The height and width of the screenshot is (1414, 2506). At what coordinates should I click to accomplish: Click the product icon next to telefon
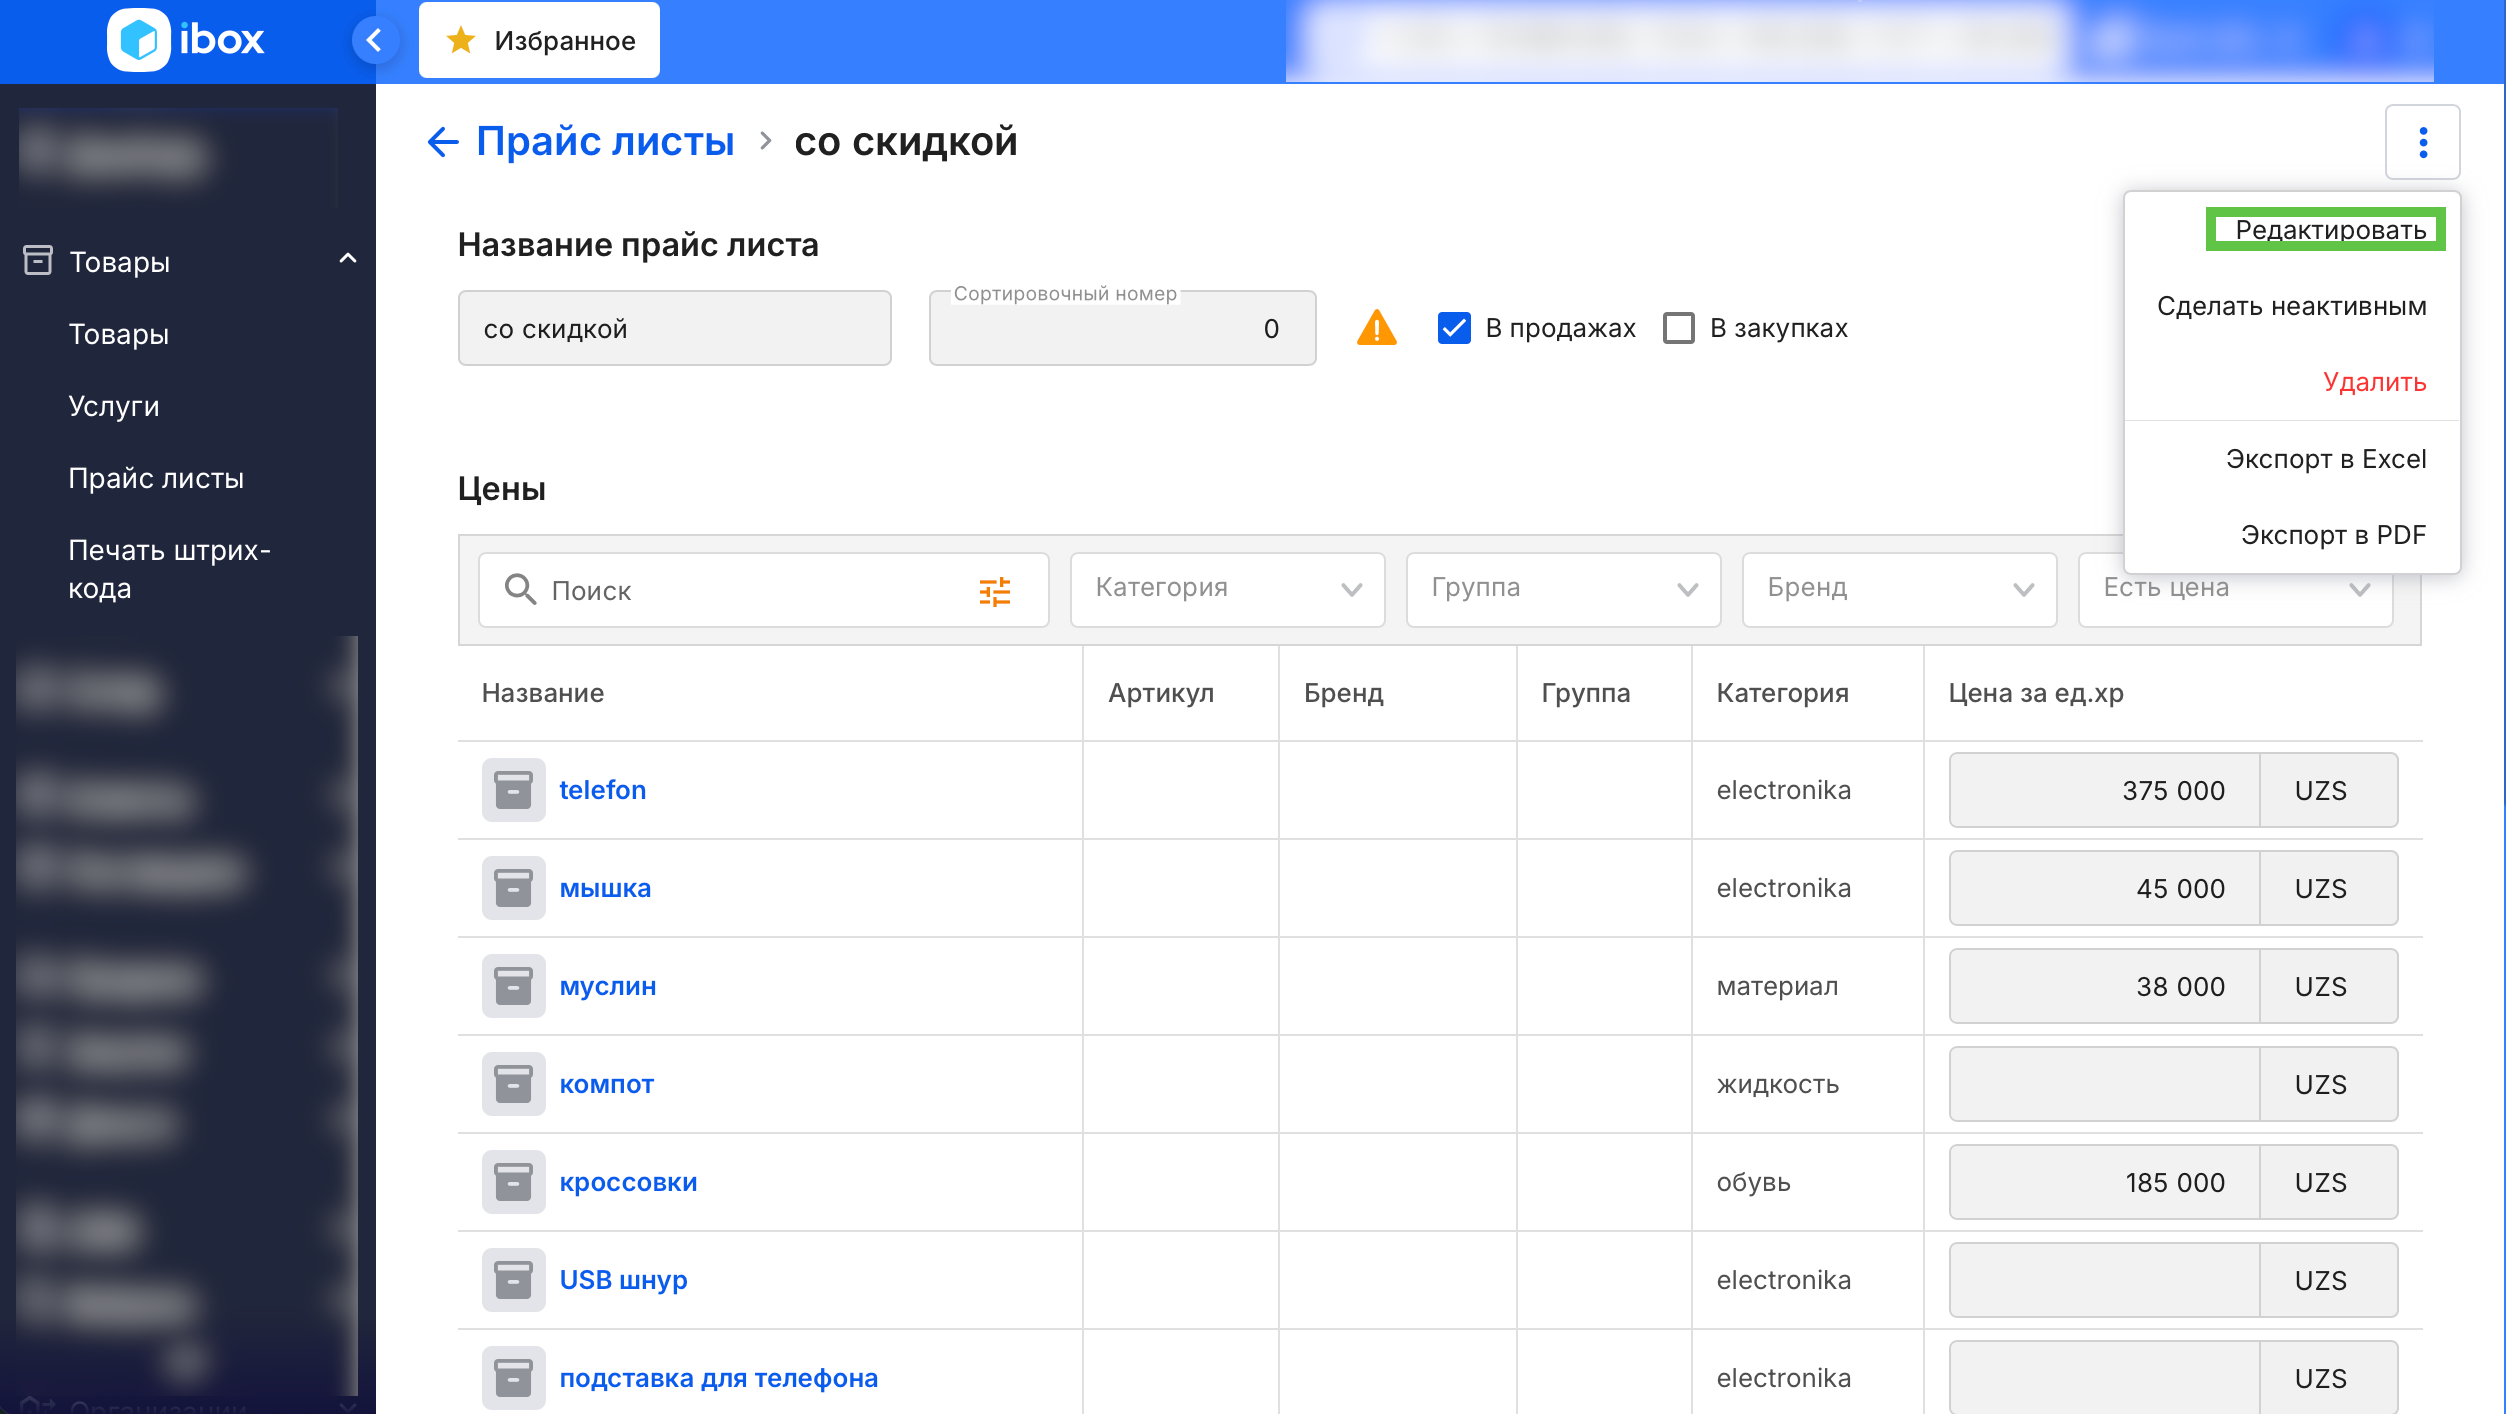coord(513,790)
